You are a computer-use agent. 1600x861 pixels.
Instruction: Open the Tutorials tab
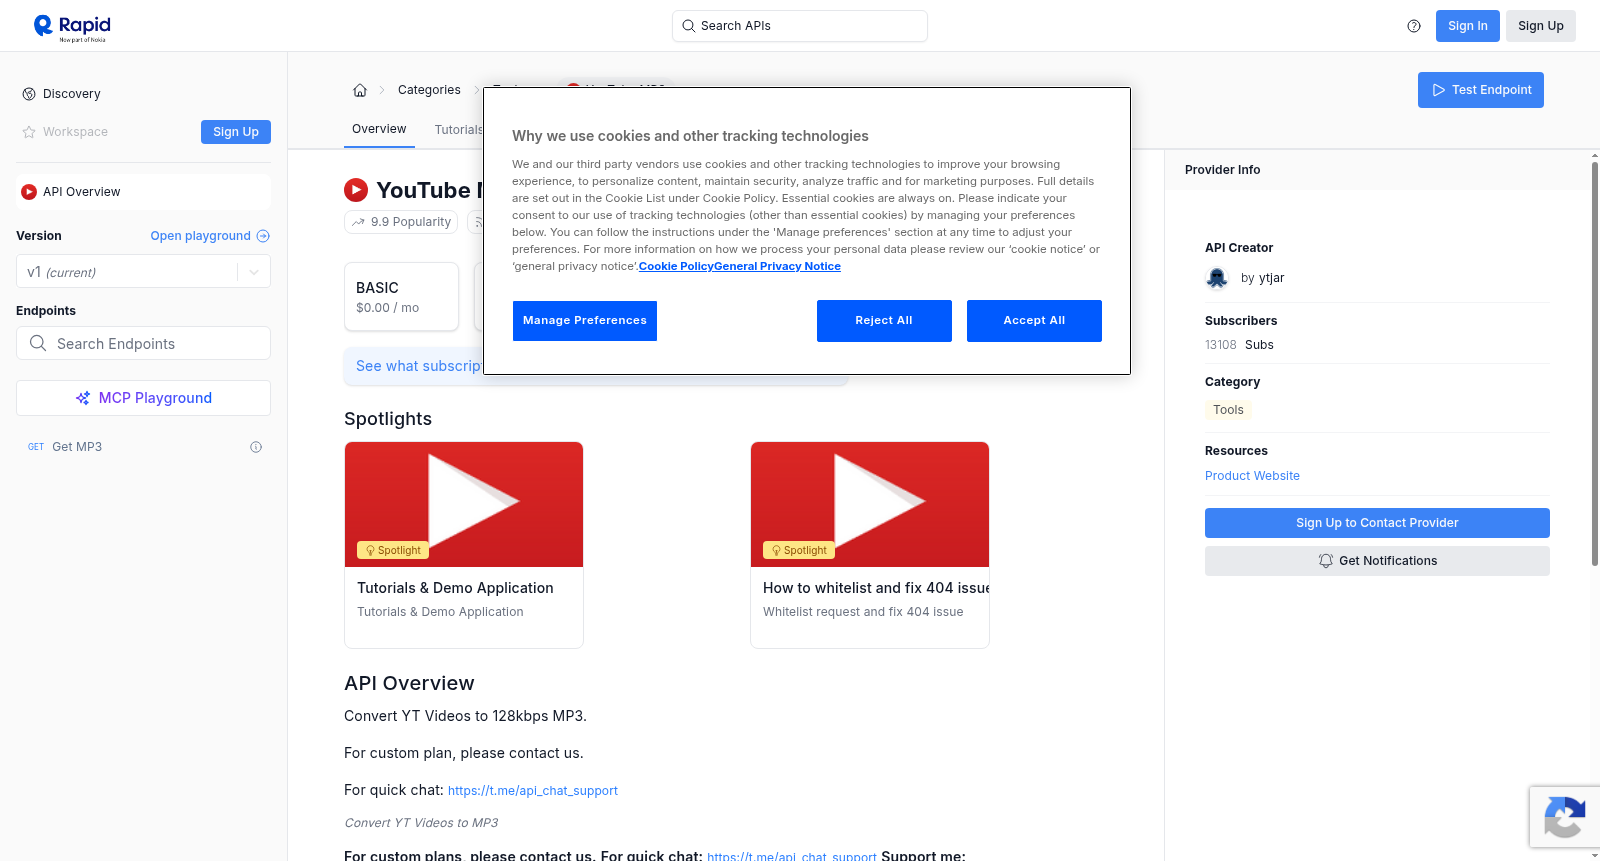pos(458,130)
